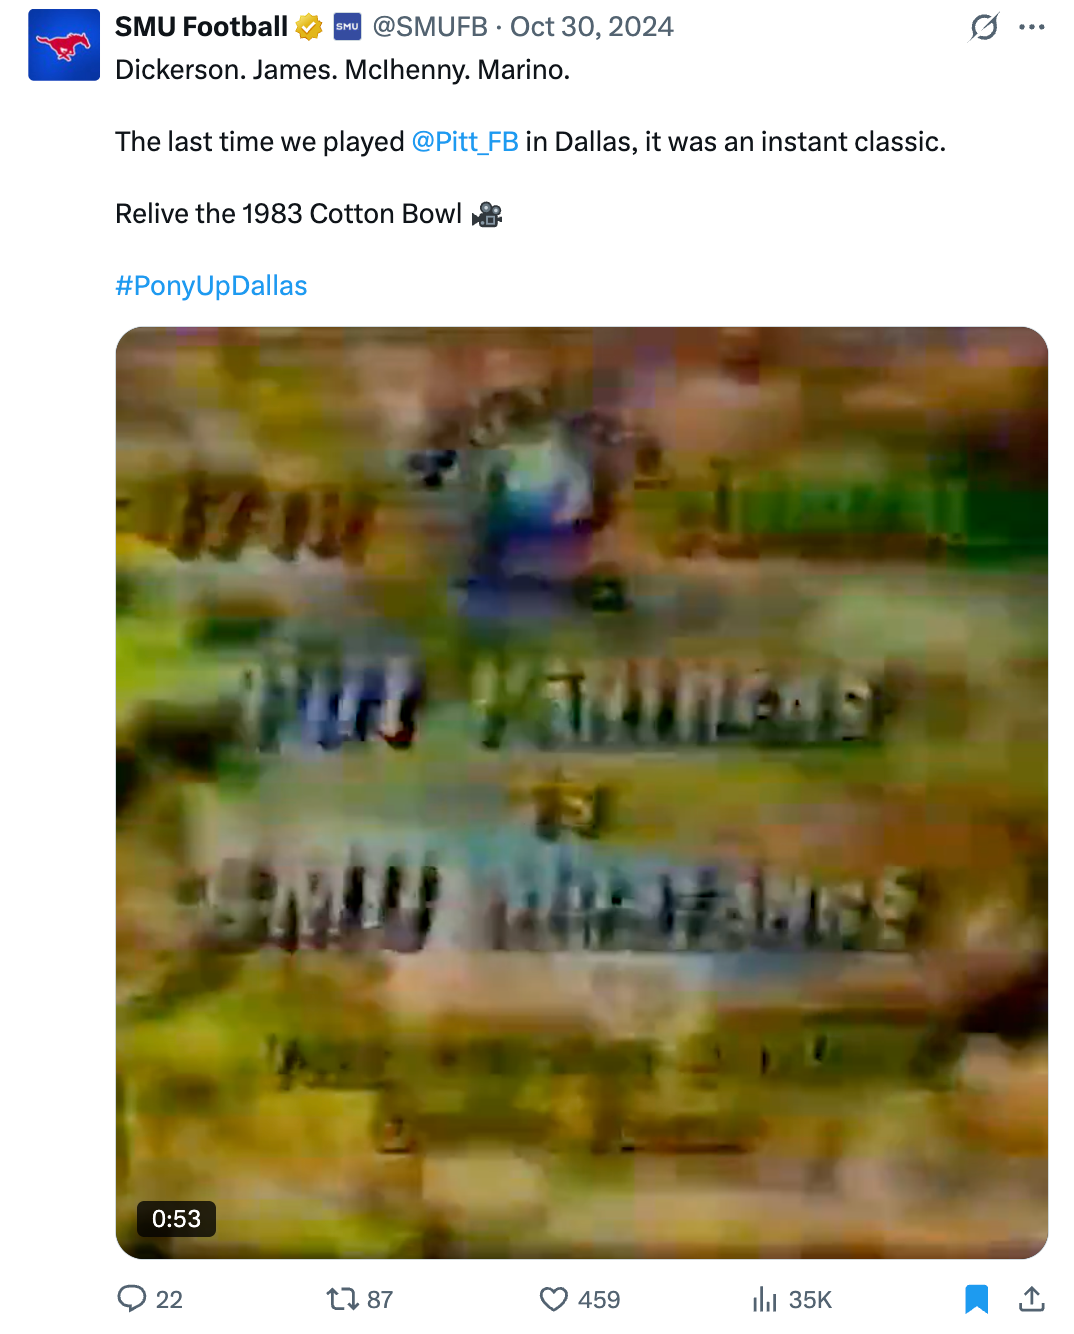Open the #PonyUpDallas hashtag
The image size is (1074, 1334).
pos(211,286)
